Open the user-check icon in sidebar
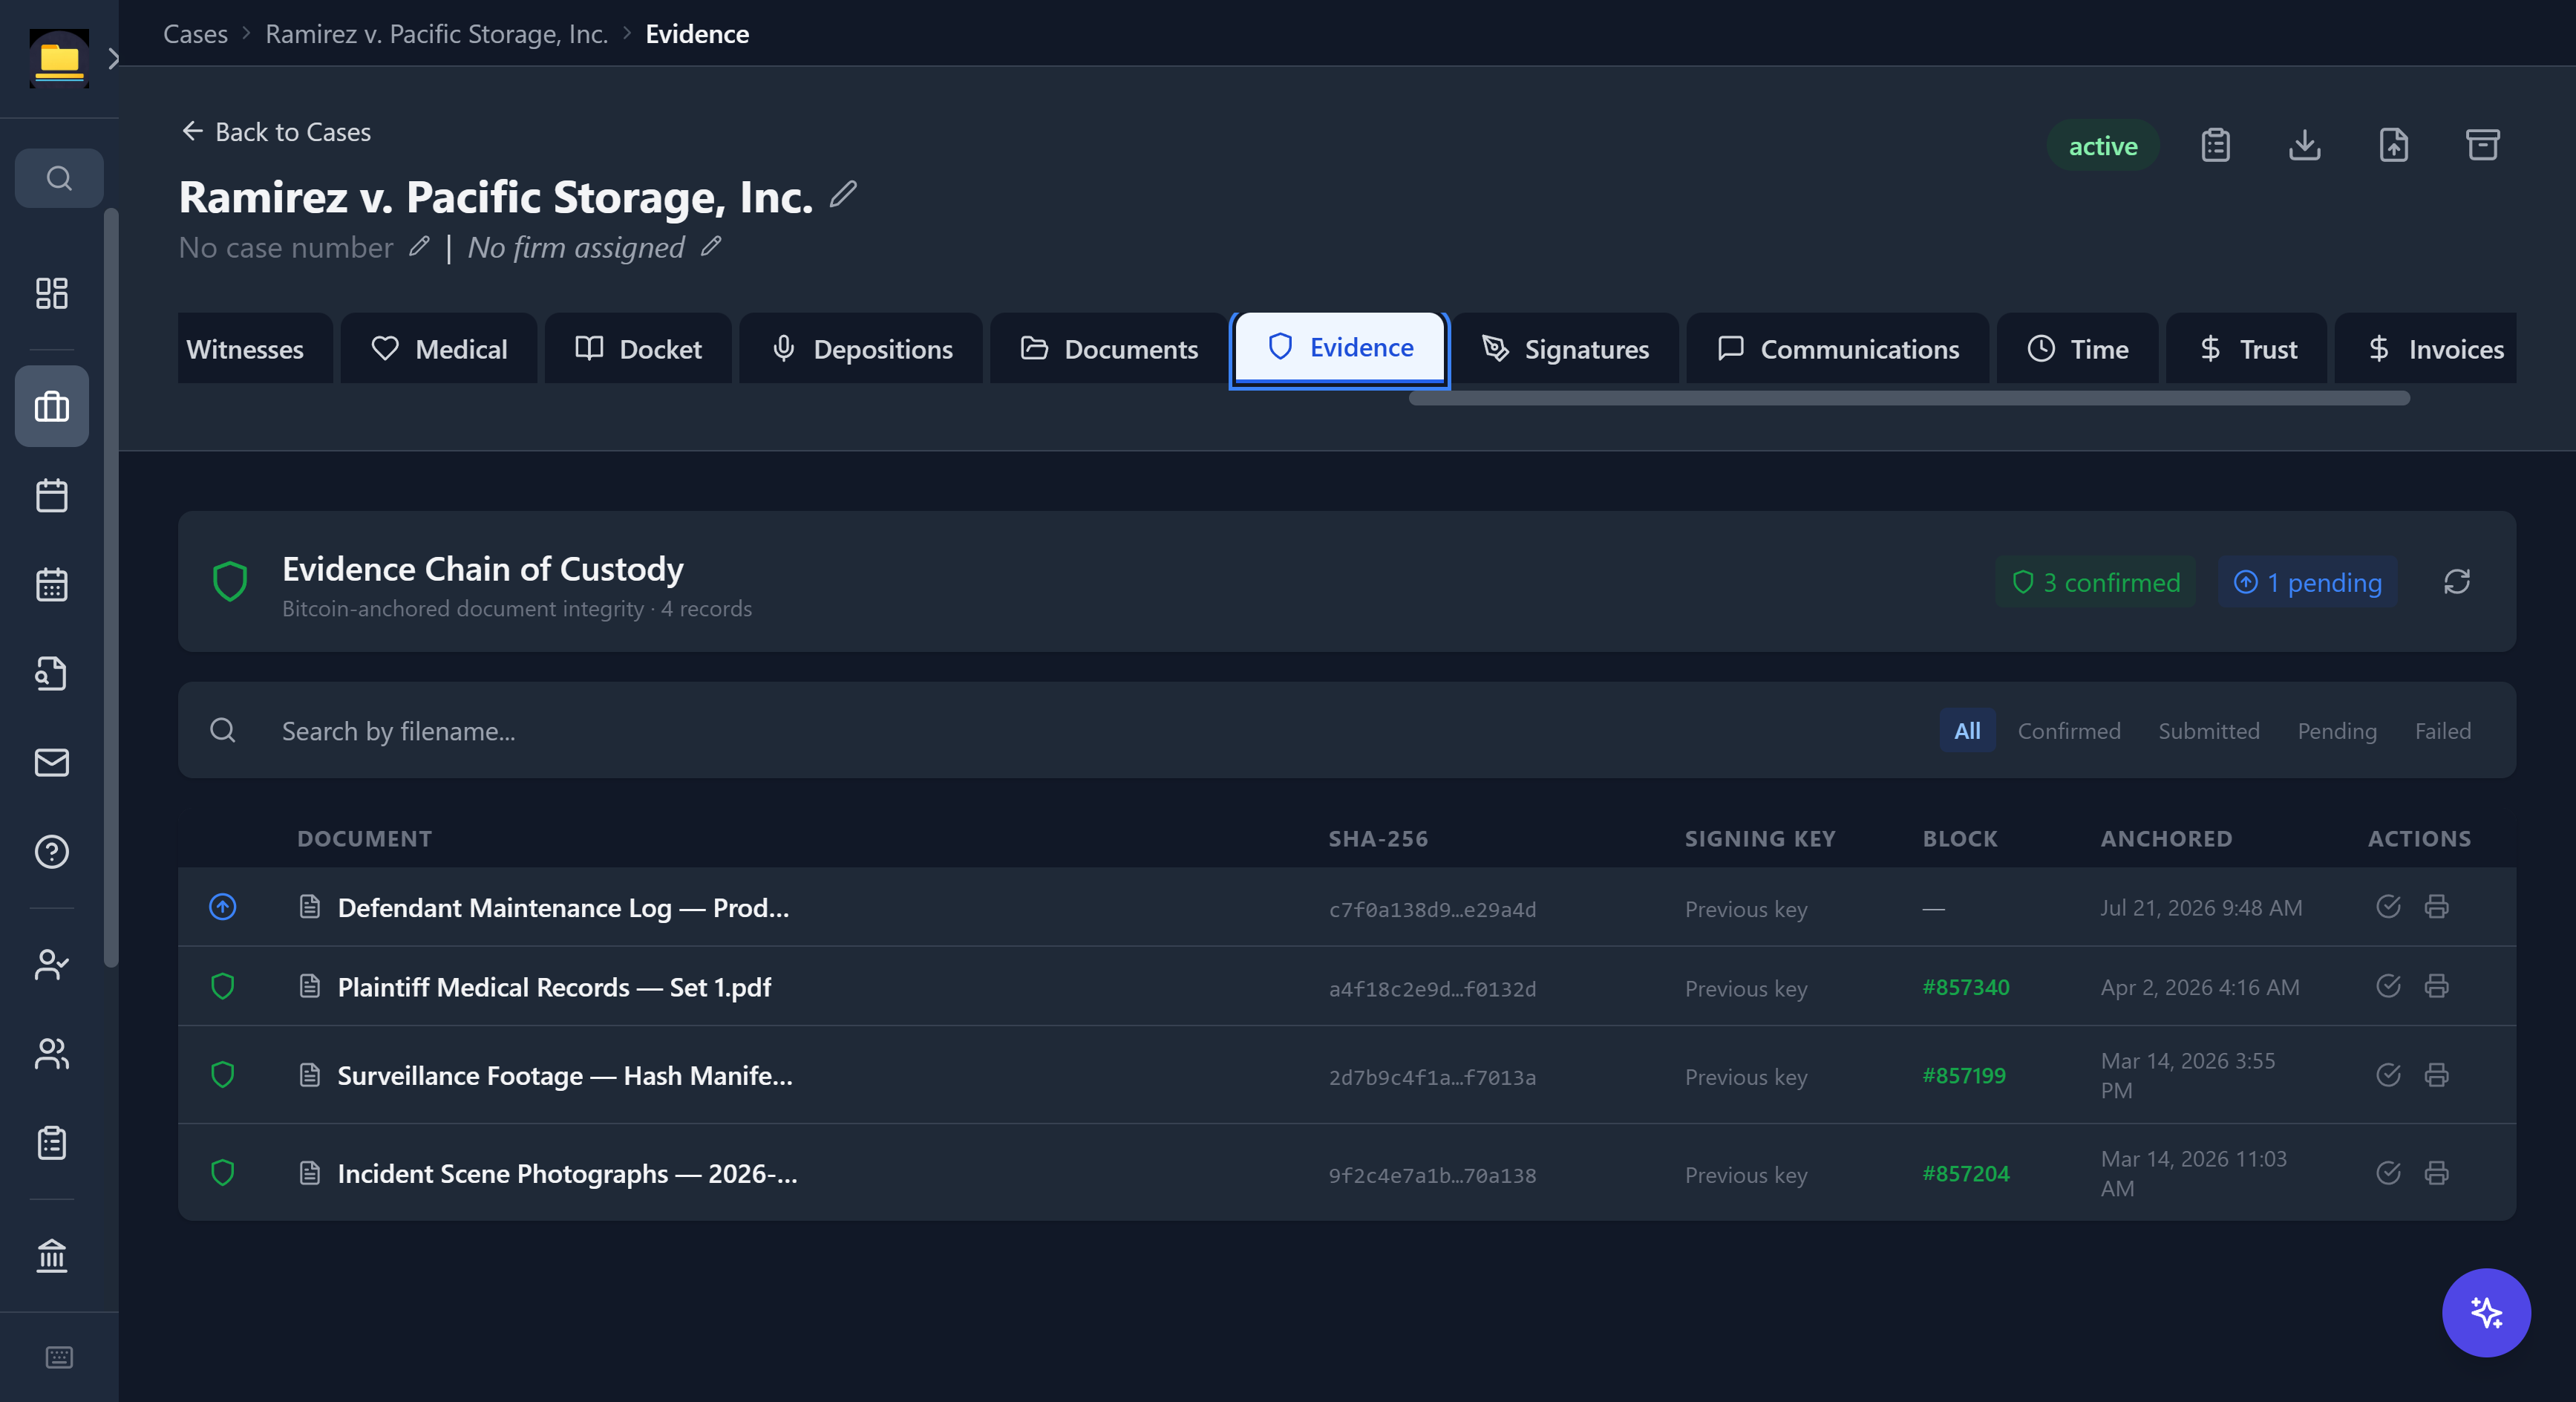 tap(52, 964)
